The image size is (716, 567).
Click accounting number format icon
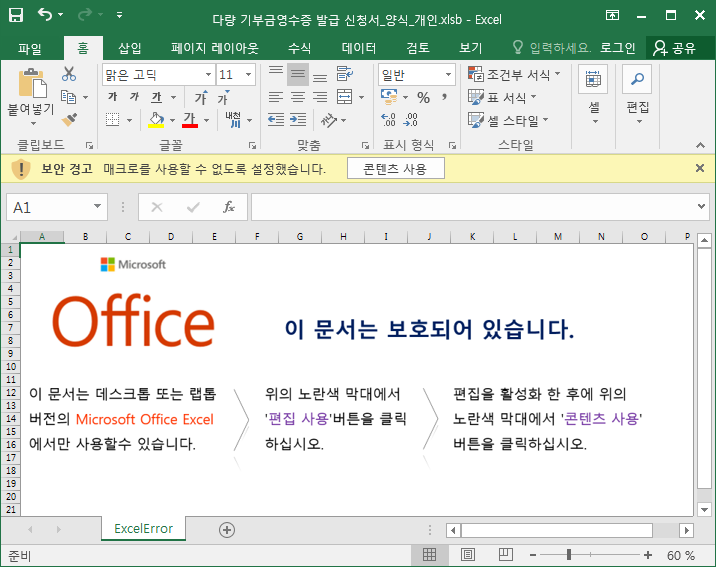[389, 97]
